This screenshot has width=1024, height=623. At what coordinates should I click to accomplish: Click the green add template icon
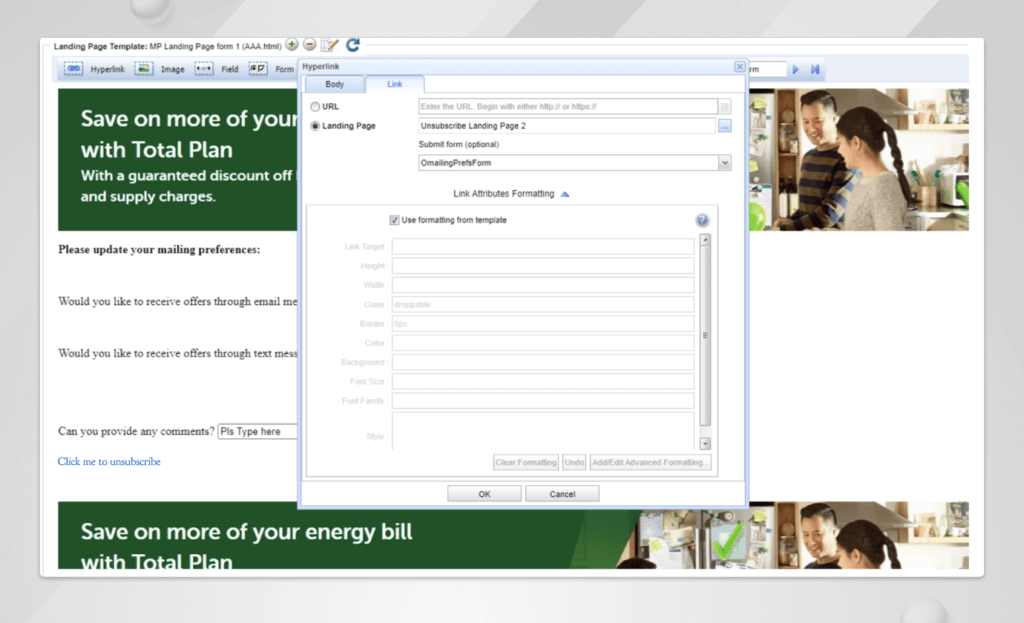click(292, 45)
